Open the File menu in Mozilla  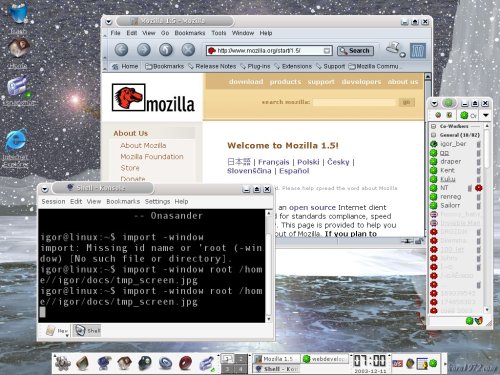(x=115, y=33)
